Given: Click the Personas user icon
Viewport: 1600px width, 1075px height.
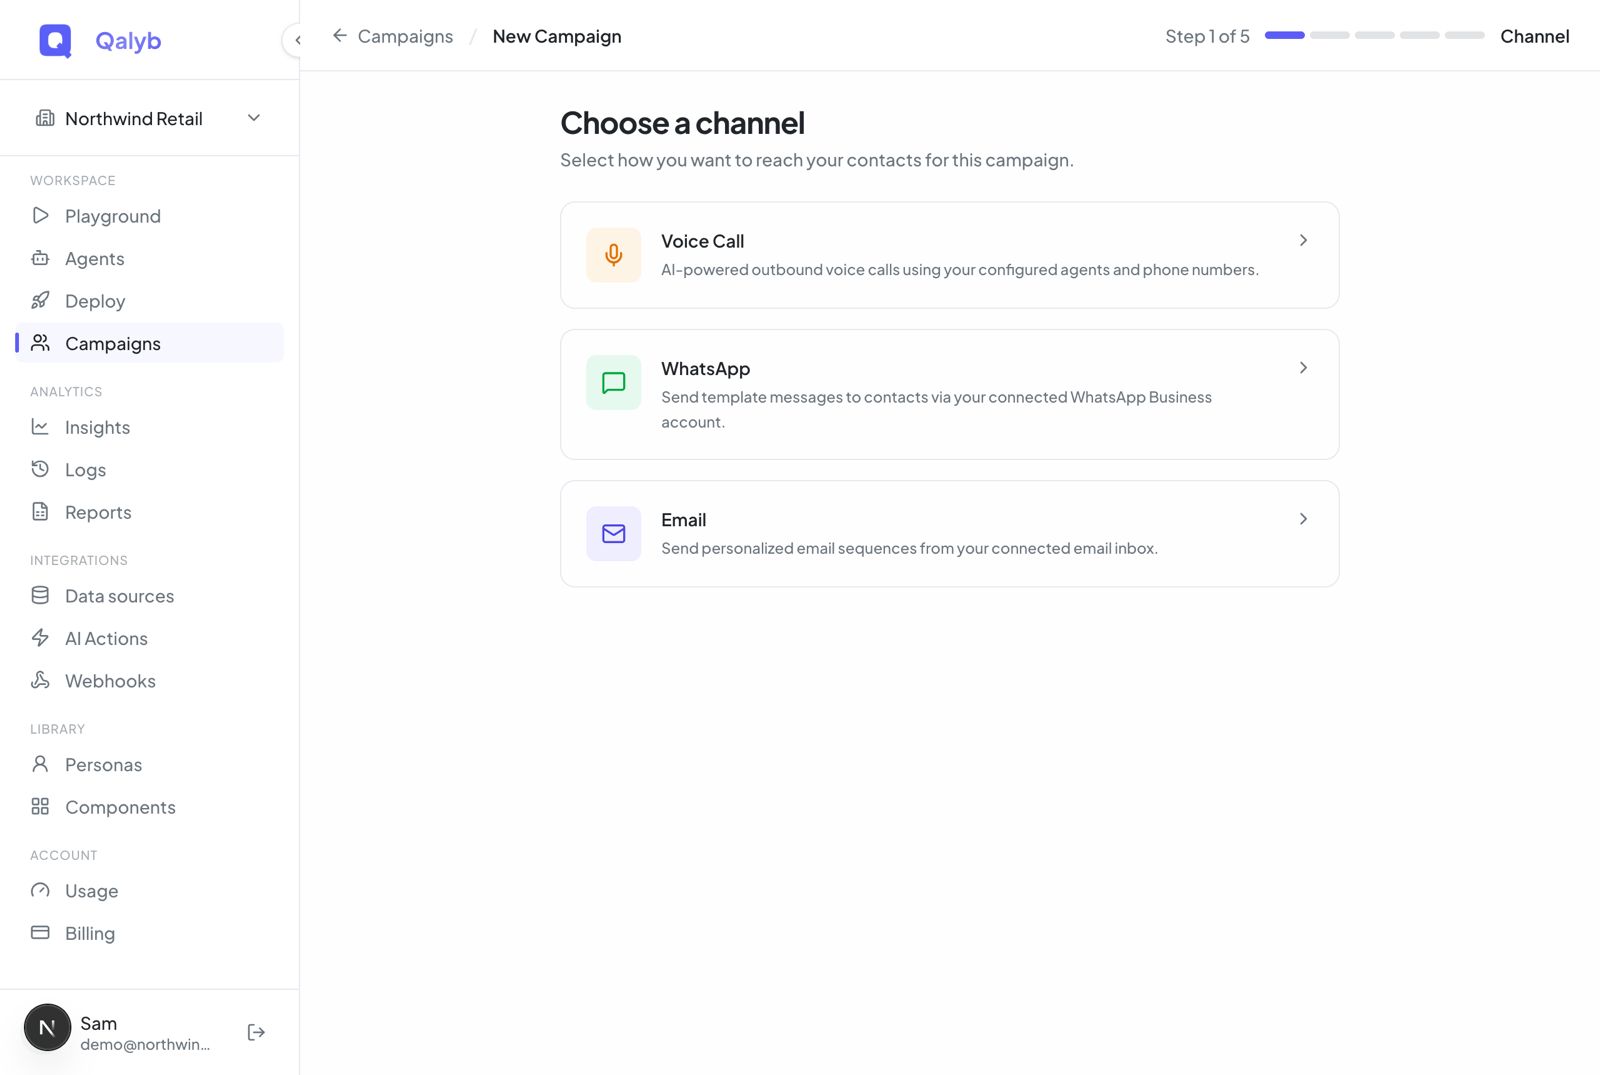Looking at the screenshot, I should (x=40, y=765).
